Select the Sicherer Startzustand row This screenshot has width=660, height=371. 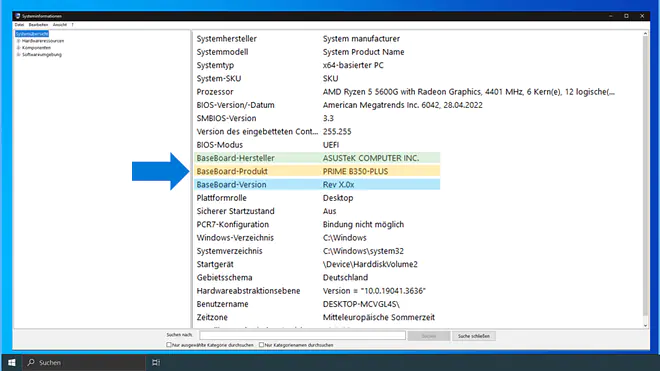pos(418,211)
